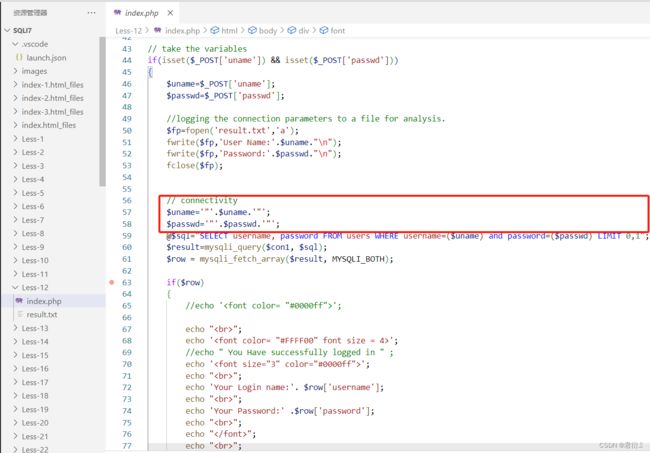
Task: Expand the Less-10 folder
Action: [15, 260]
